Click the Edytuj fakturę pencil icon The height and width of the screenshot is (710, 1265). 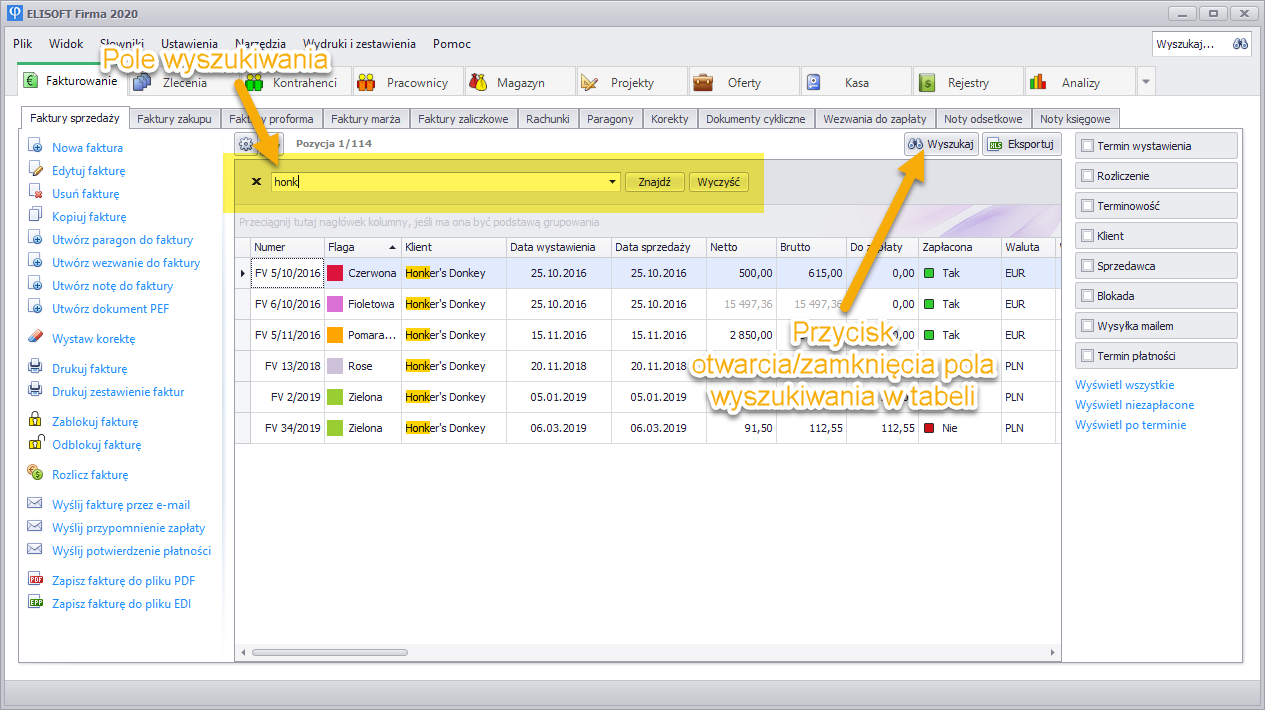[x=35, y=170]
